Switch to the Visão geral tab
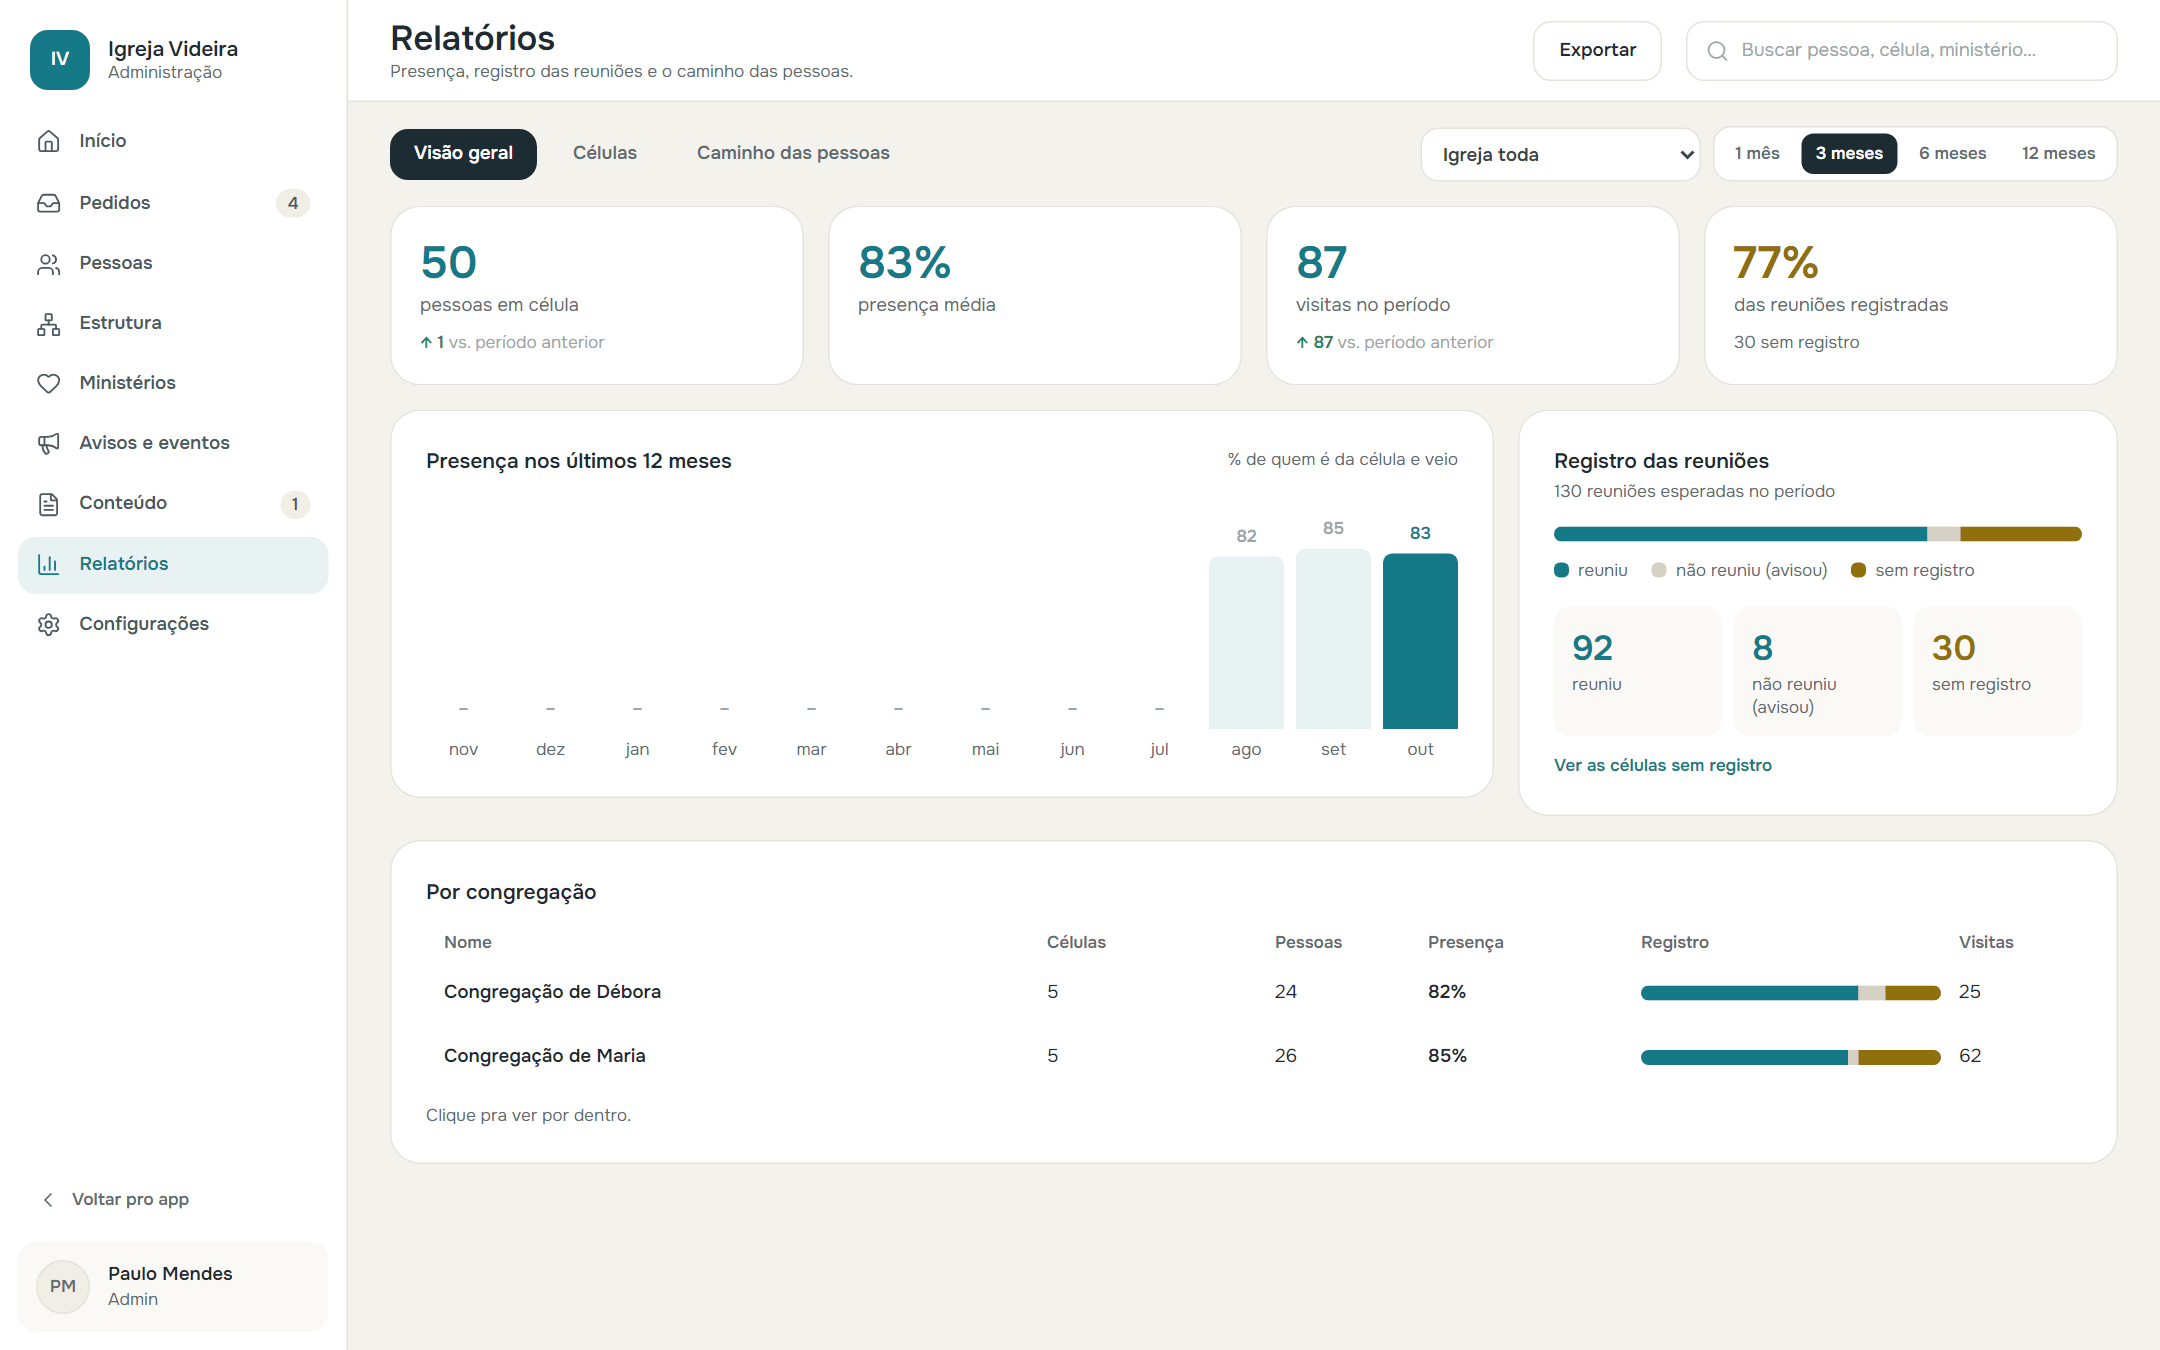The image size is (2160, 1350). 463,153
